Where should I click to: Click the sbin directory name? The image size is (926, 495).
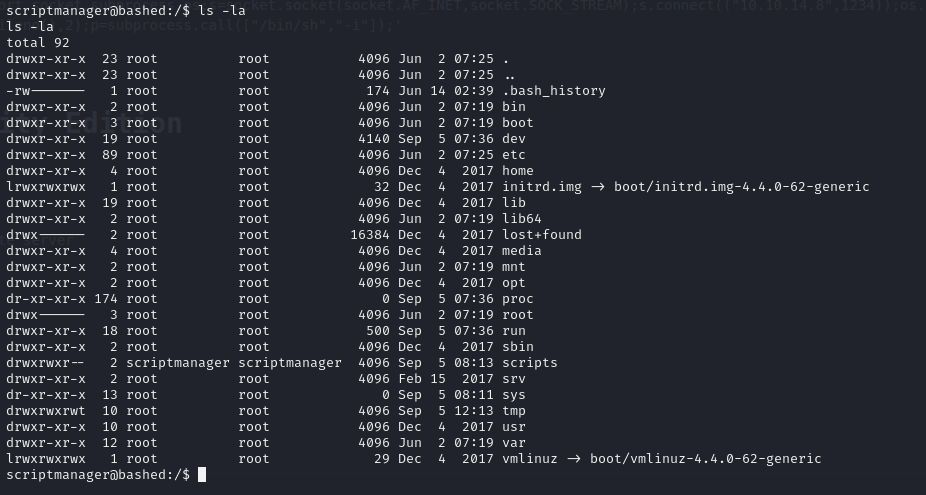point(517,347)
